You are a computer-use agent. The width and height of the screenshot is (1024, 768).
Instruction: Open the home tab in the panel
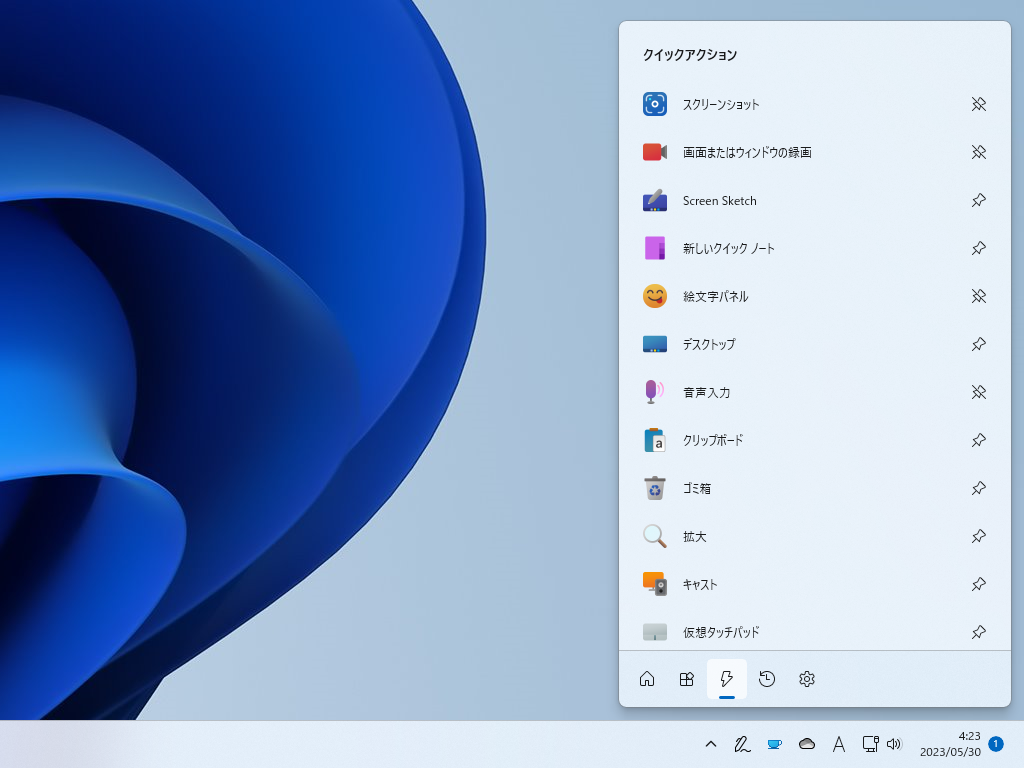(647, 679)
